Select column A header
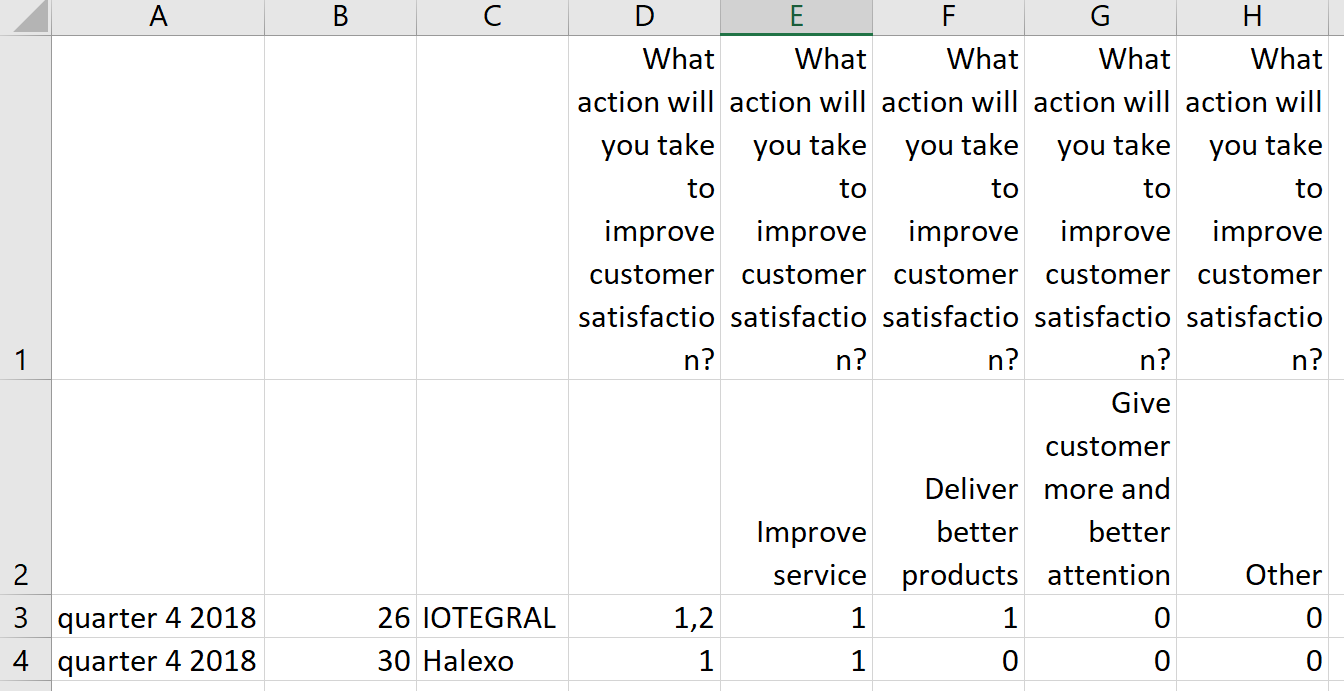The width and height of the screenshot is (1344, 691). pos(158,17)
